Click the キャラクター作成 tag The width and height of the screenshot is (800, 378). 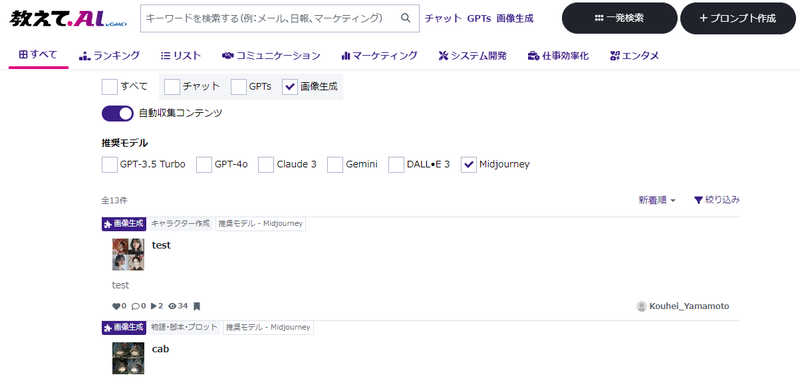181,223
